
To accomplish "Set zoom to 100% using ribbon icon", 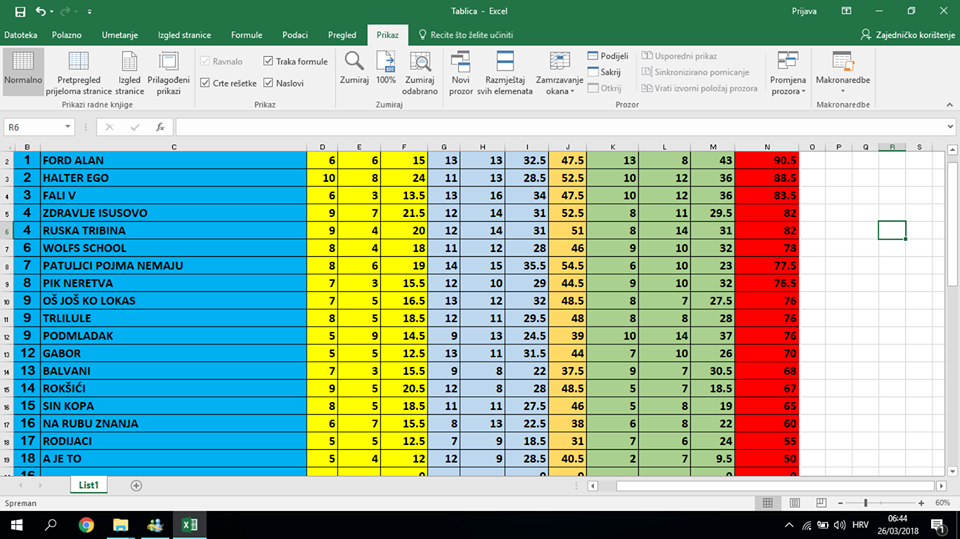I will pyautogui.click(x=386, y=62).
